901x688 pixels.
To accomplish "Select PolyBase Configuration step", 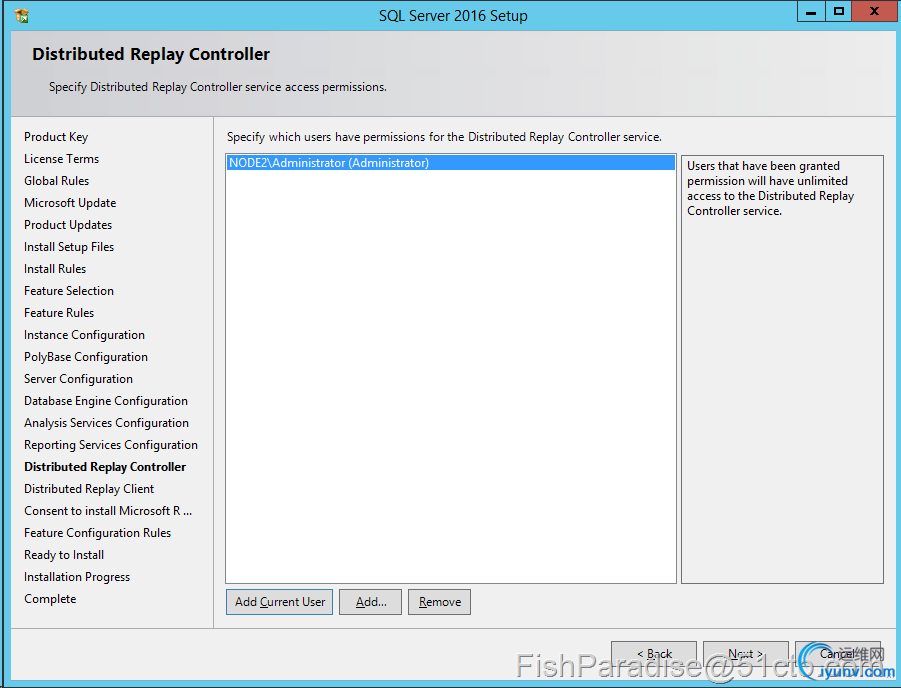I will (x=86, y=357).
